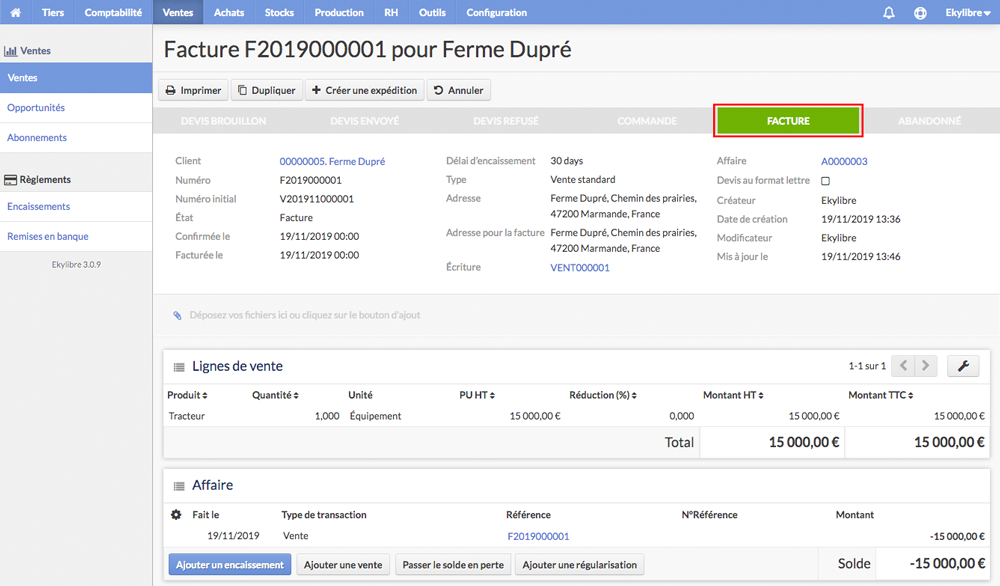Click Passer le solde en perte
1000x586 pixels.
(453, 564)
